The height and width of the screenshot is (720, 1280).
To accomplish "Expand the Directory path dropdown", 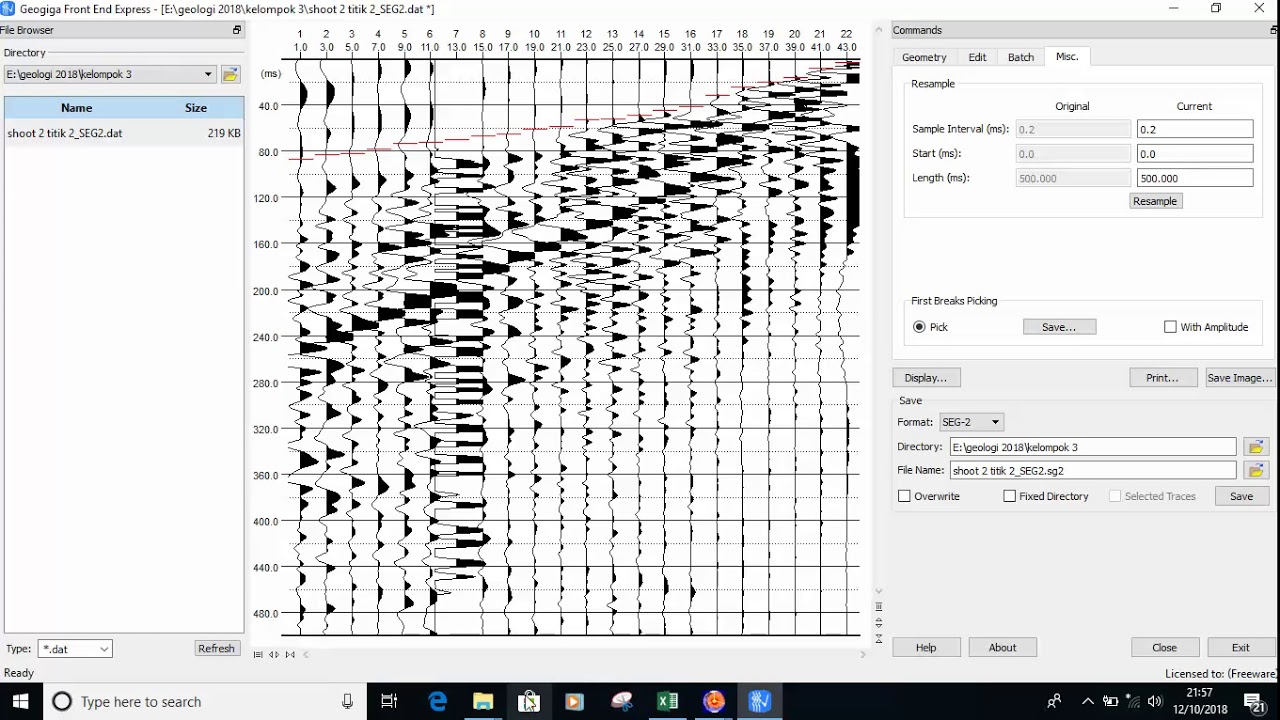I will pos(208,74).
